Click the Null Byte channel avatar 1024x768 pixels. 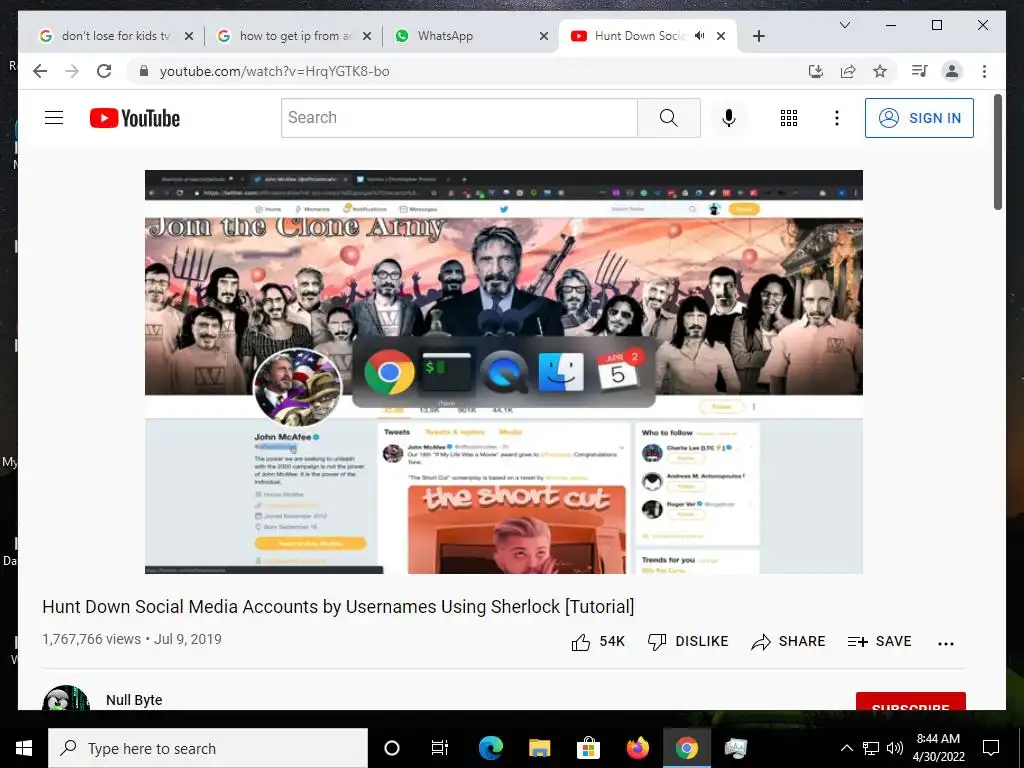65,698
